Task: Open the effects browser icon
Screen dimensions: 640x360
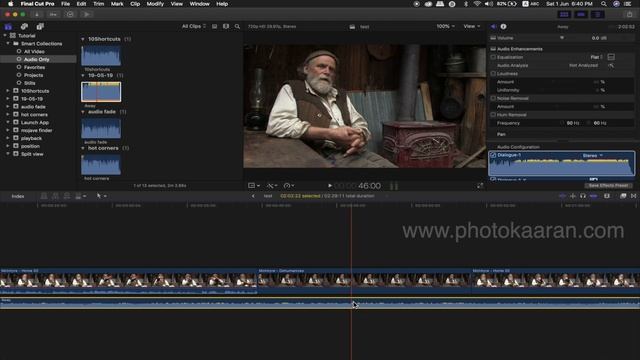Action: (x=623, y=196)
